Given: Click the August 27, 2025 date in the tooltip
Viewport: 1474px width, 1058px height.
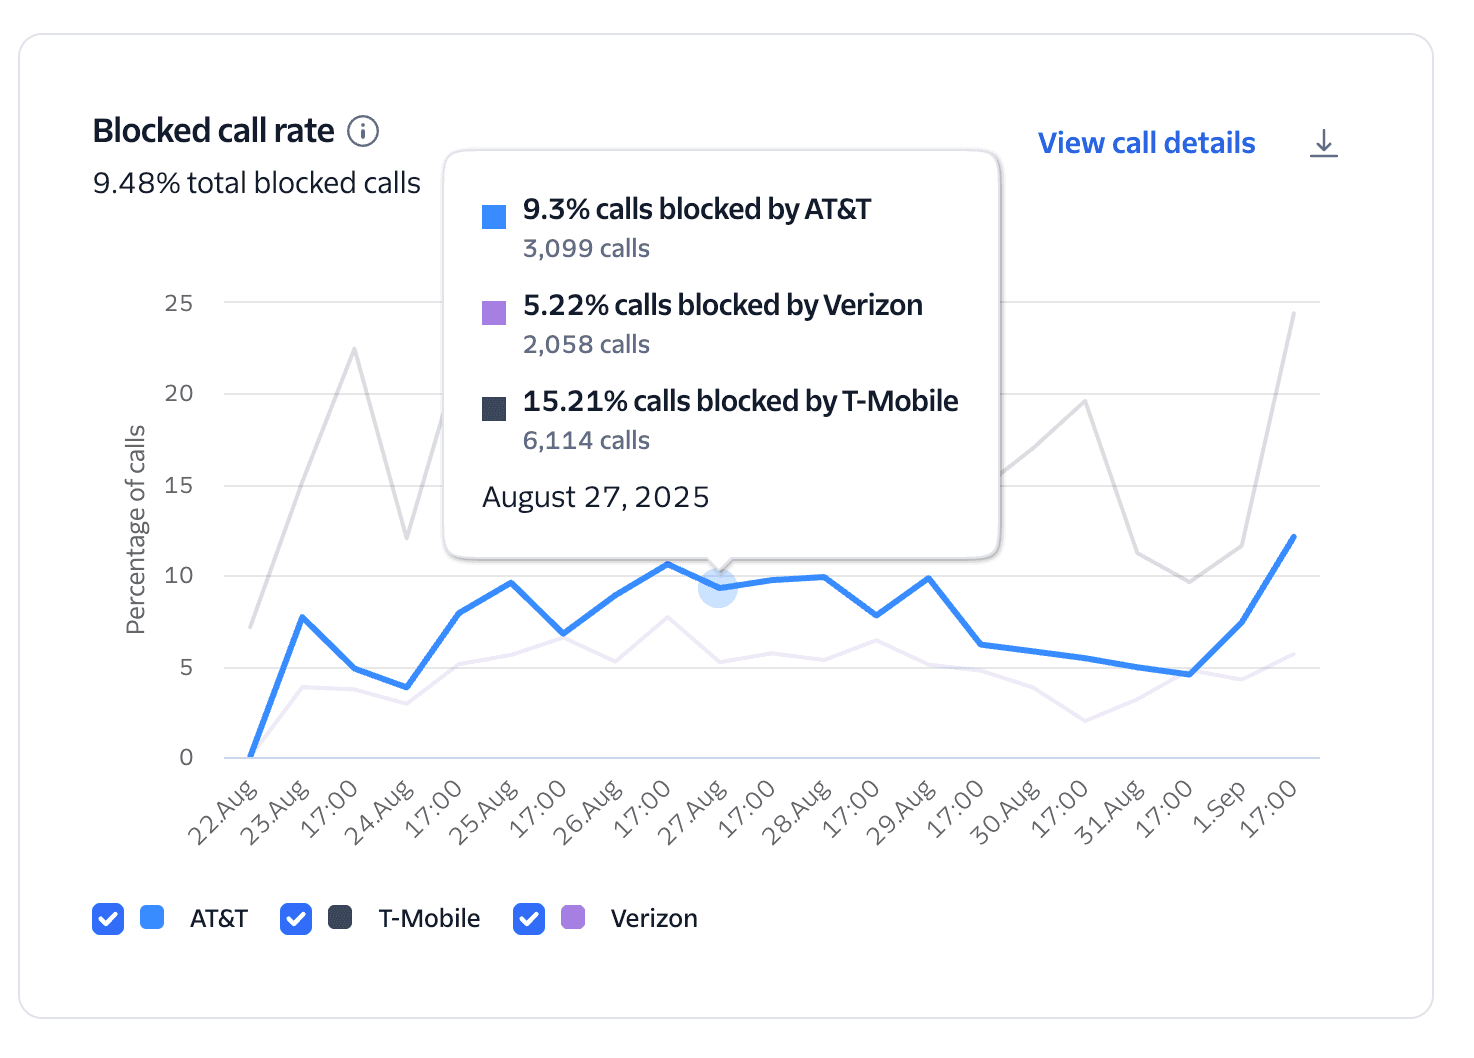Looking at the screenshot, I should click(595, 496).
